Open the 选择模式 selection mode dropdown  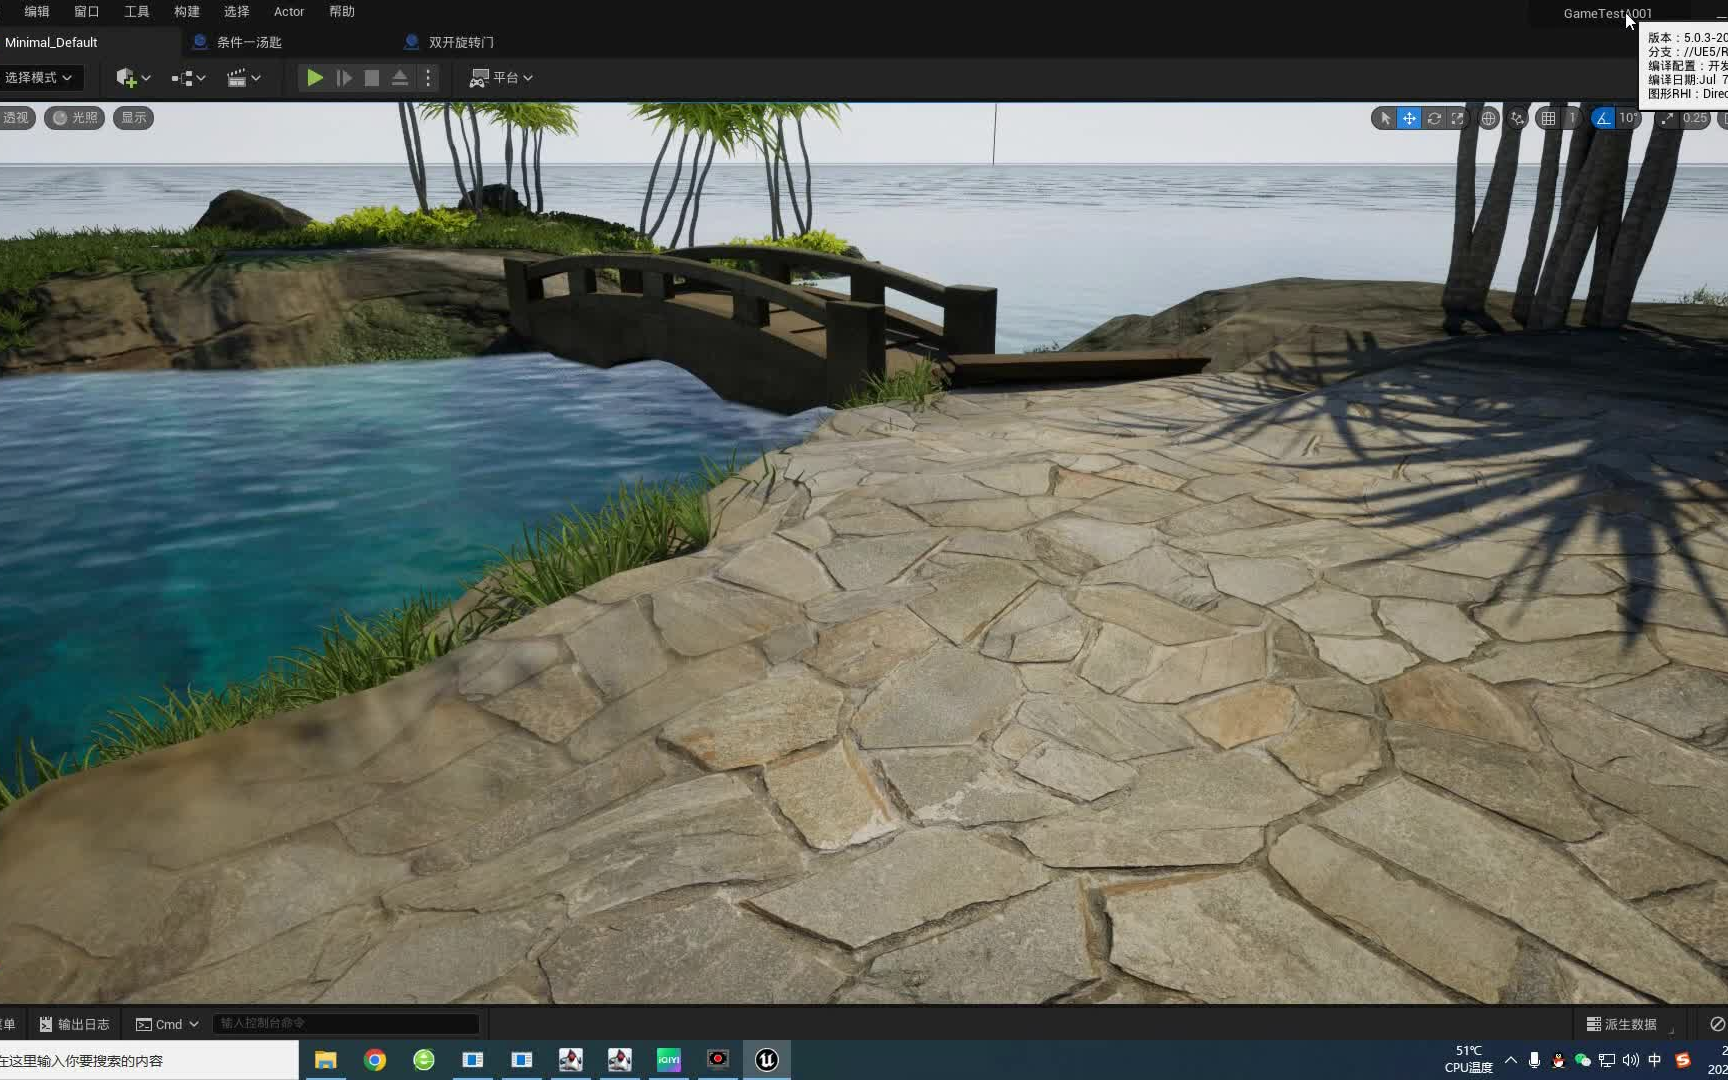tap(40, 77)
